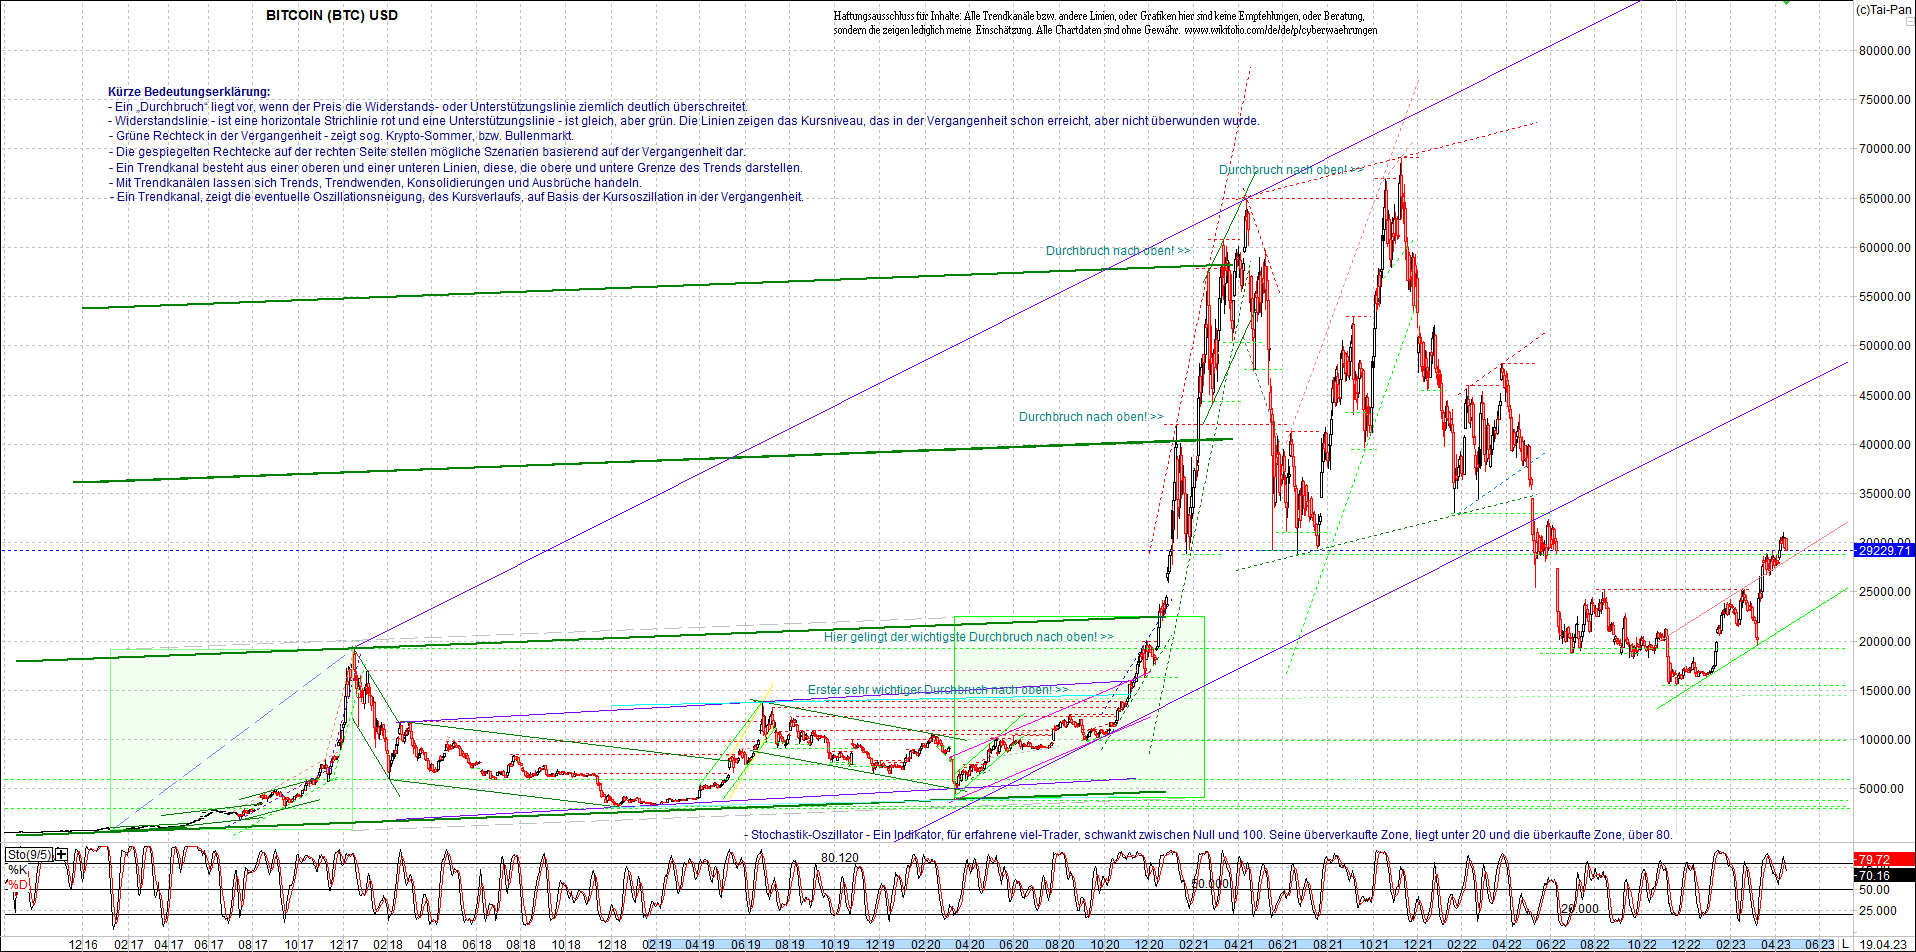Screen dimensions: 1916x952
Task: Expand the 'Hier gelingt der wichtigste Durchbruch' annotation
Action: 966,635
